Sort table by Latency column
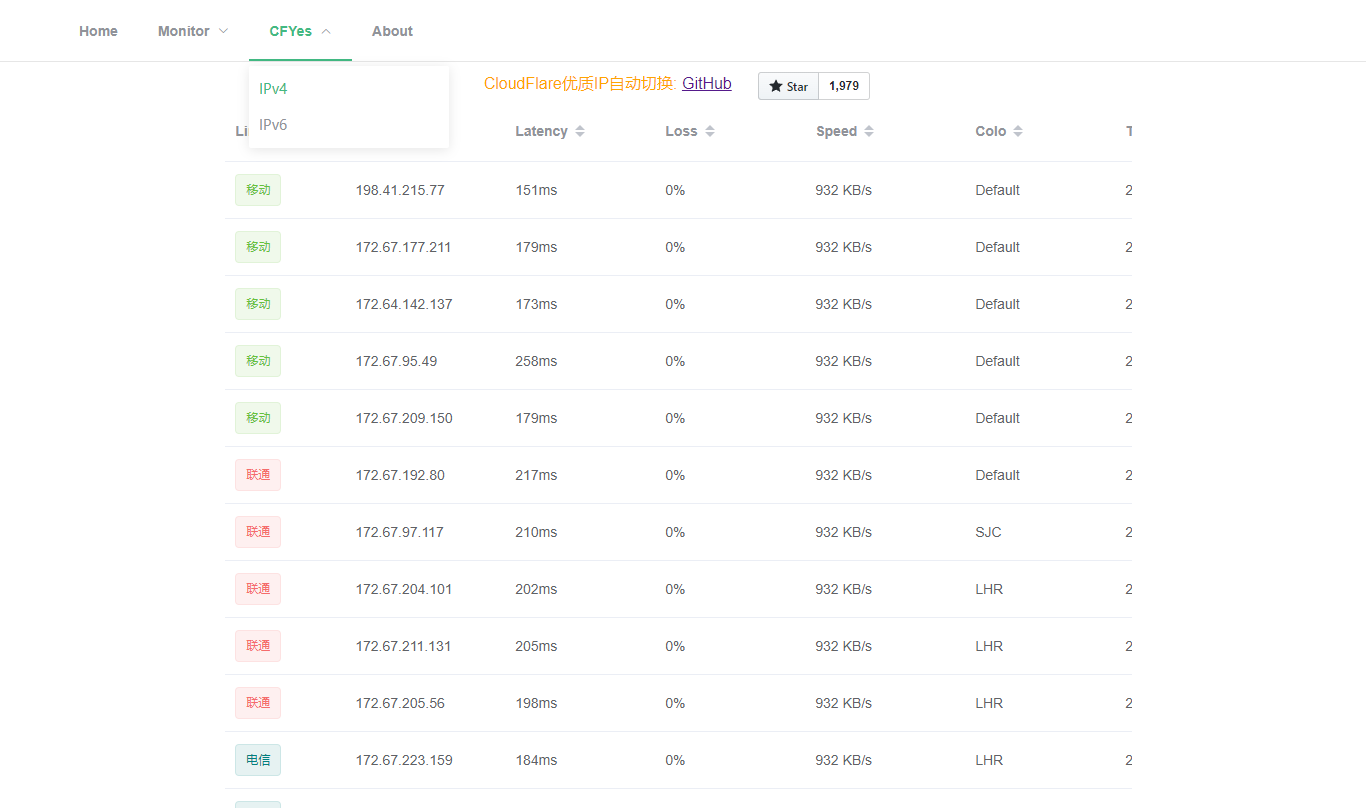The width and height of the screenshot is (1366, 808). click(580, 132)
